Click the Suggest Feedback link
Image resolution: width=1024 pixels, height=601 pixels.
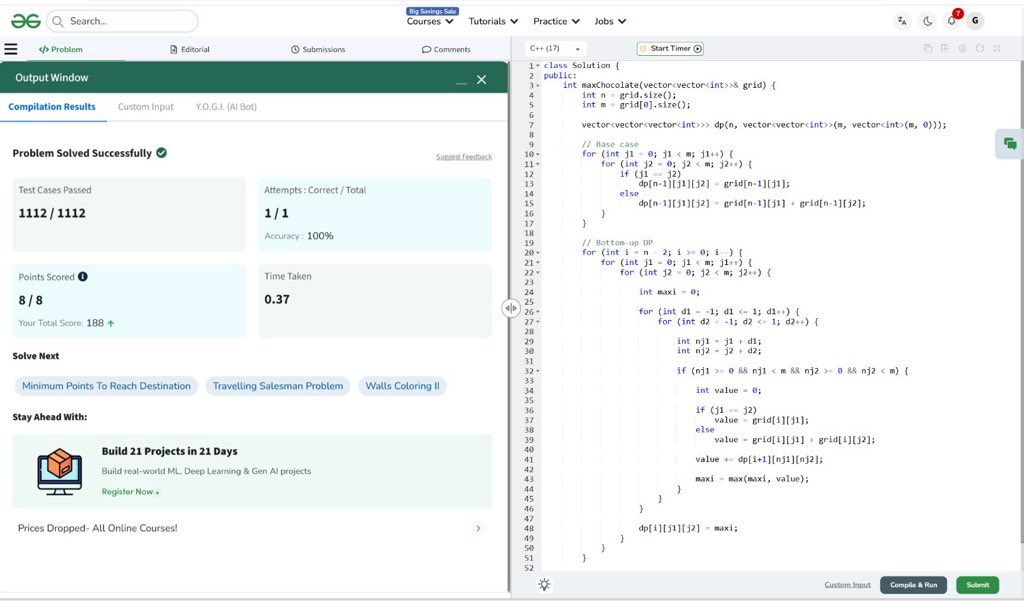463,157
